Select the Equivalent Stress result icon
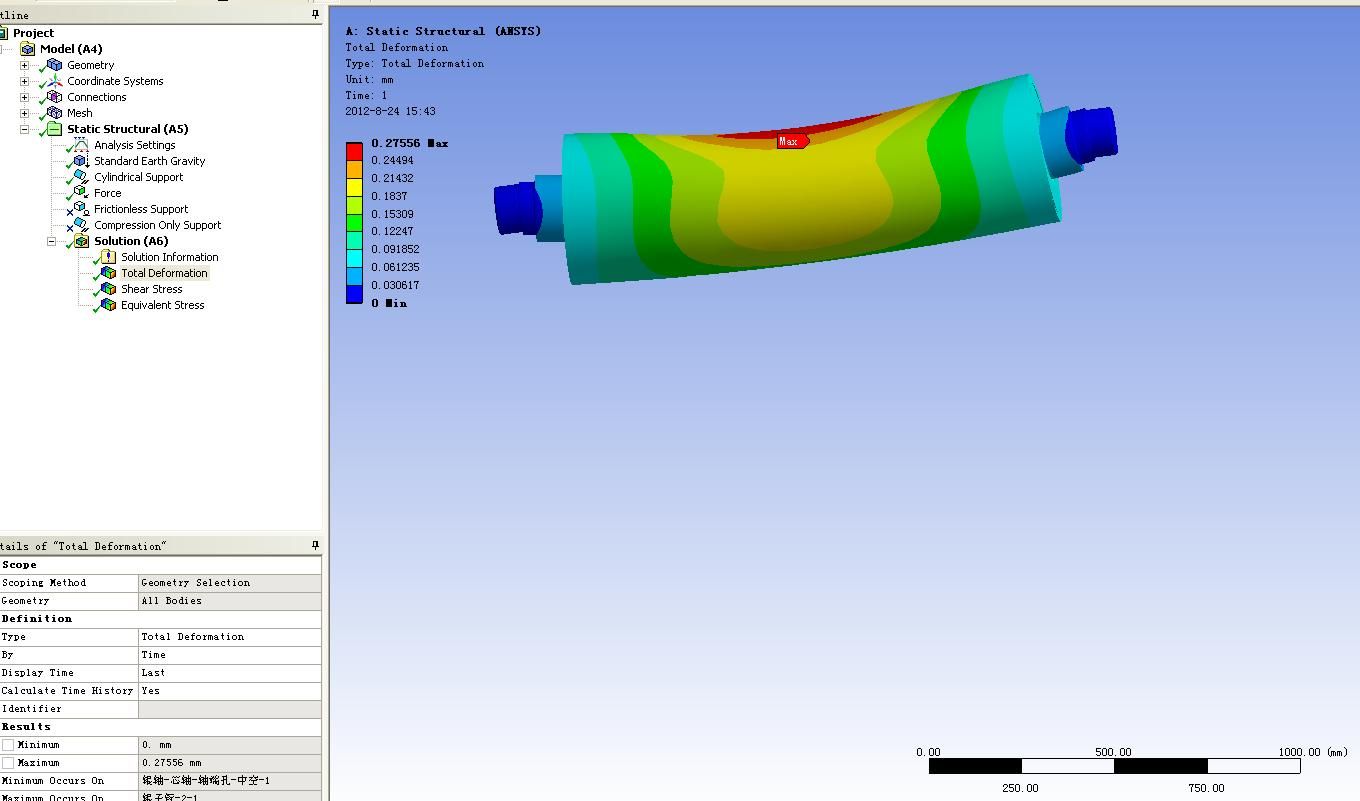1360x801 pixels. click(x=107, y=305)
